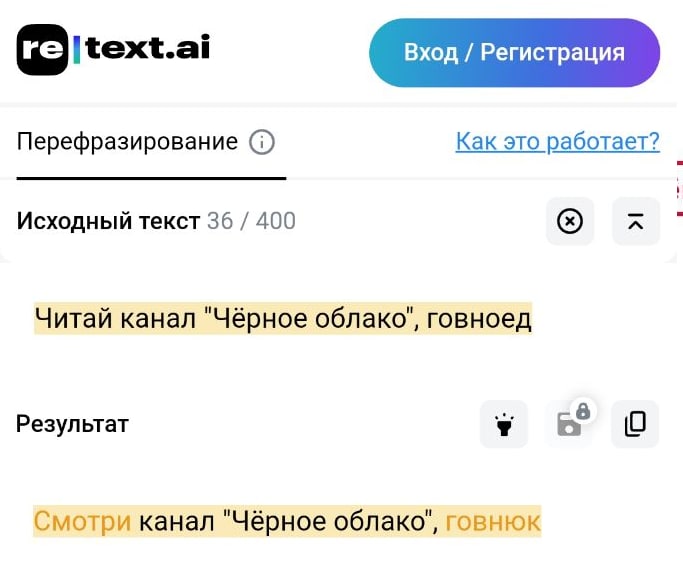Image resolution: width=683 pixels, height=579 pixels.
Task: Click the word "Читай" in the source text
Action: pyautogui.click(x=75, y=319)
